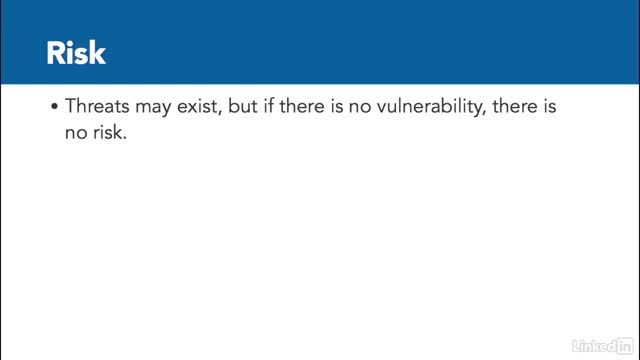
Task: Click the second 'there' after the comma
Action: point(515,106)
